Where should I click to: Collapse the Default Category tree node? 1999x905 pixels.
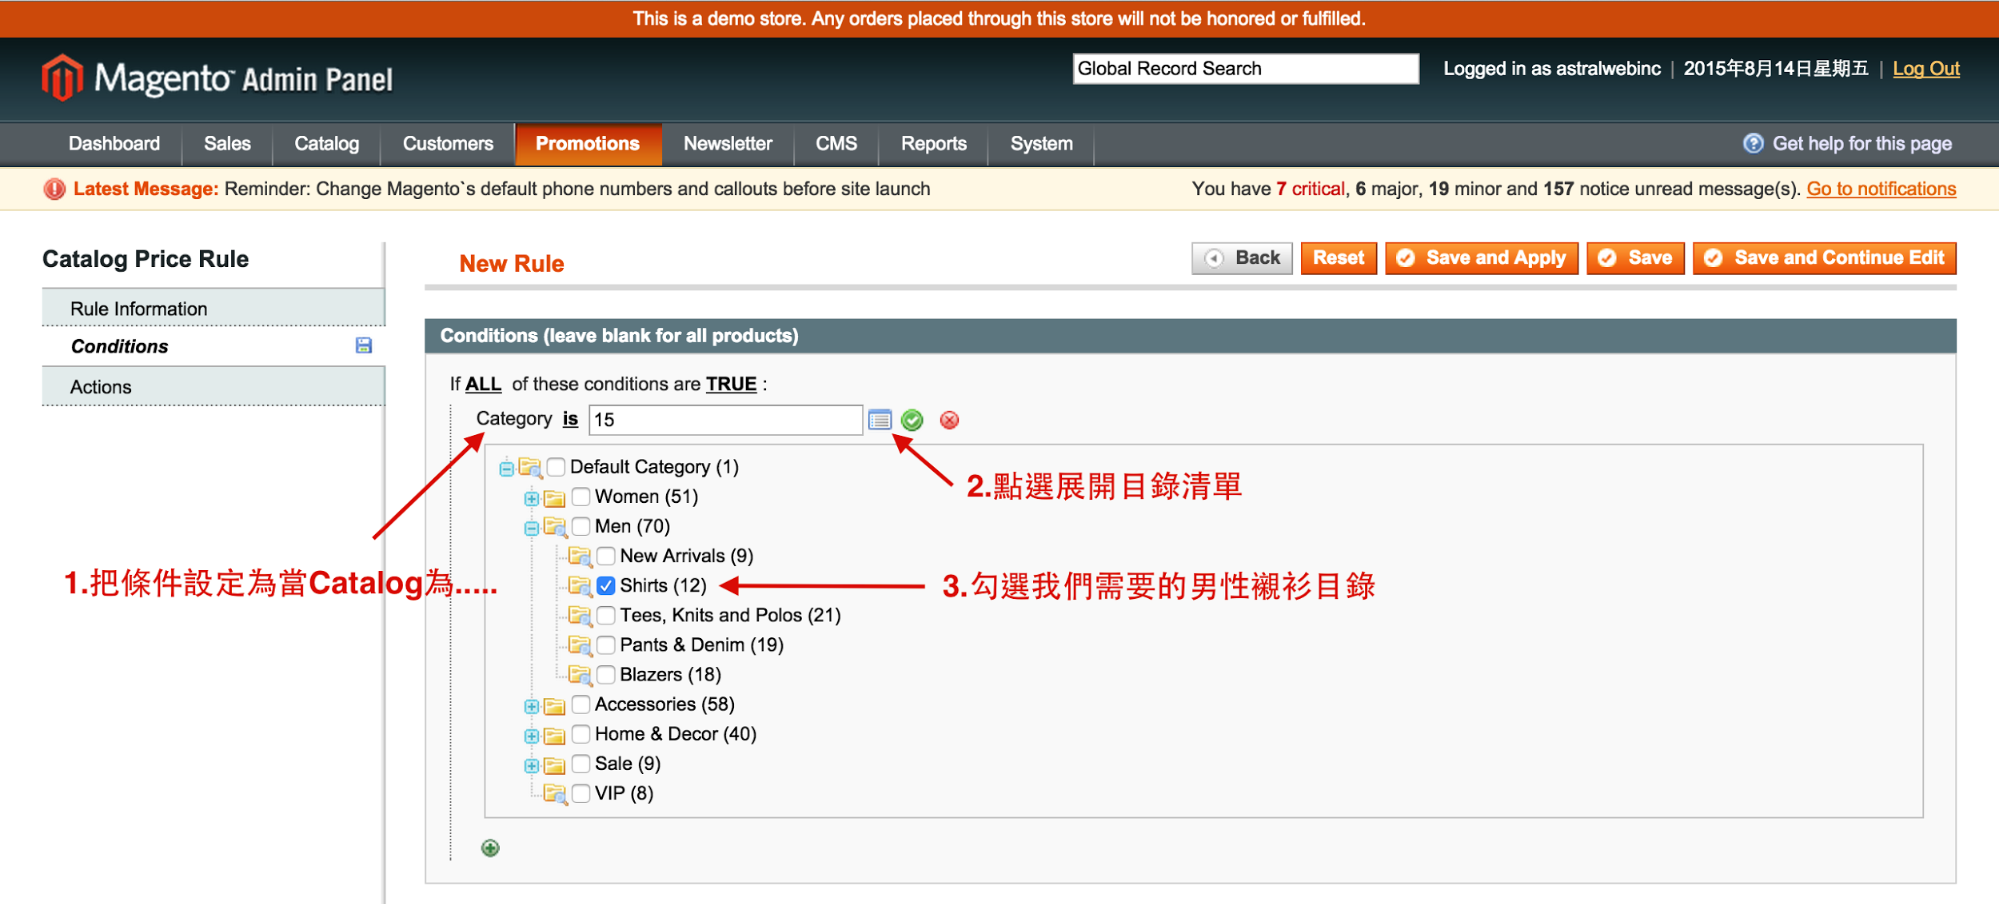(506, 468)
